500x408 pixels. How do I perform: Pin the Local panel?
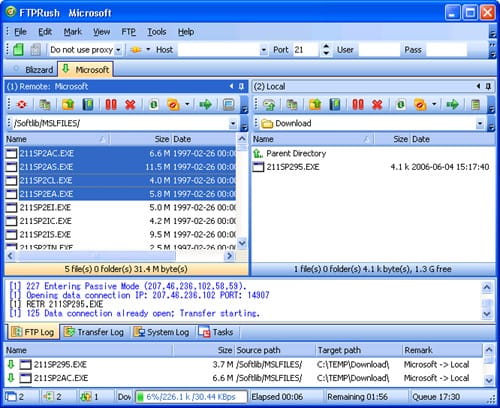point(488,87)
